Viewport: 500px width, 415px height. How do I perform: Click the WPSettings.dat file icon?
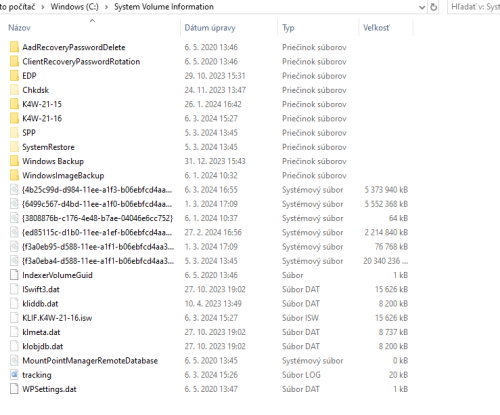click(14, 389)
